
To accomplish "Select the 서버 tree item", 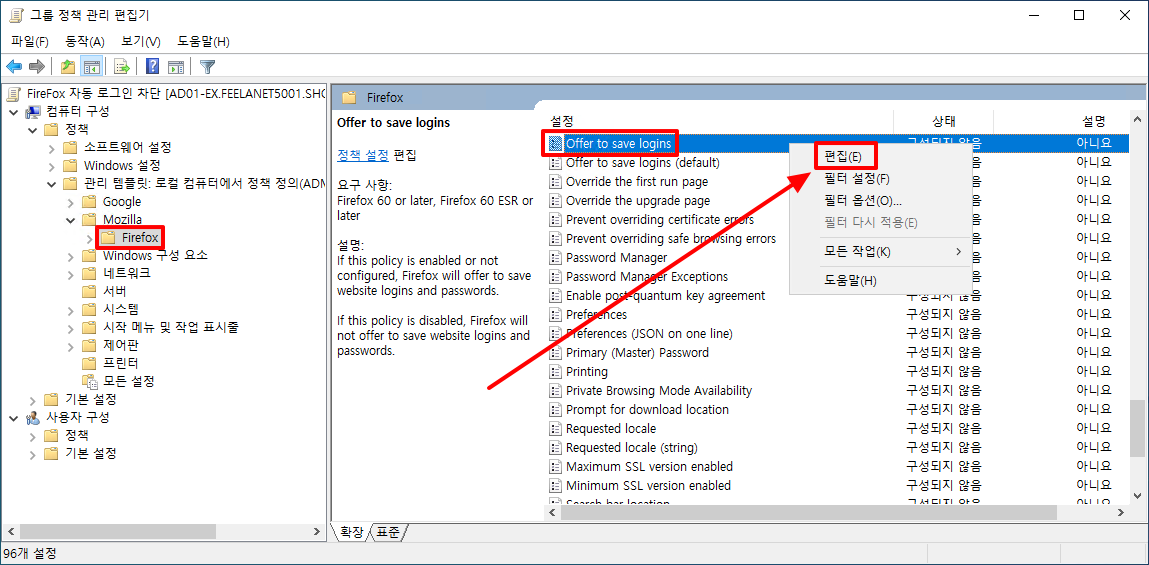I will 115,291.
